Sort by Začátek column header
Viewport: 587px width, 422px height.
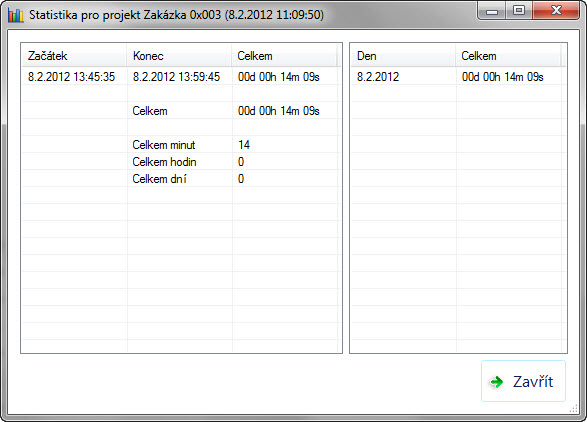(74, 56)
